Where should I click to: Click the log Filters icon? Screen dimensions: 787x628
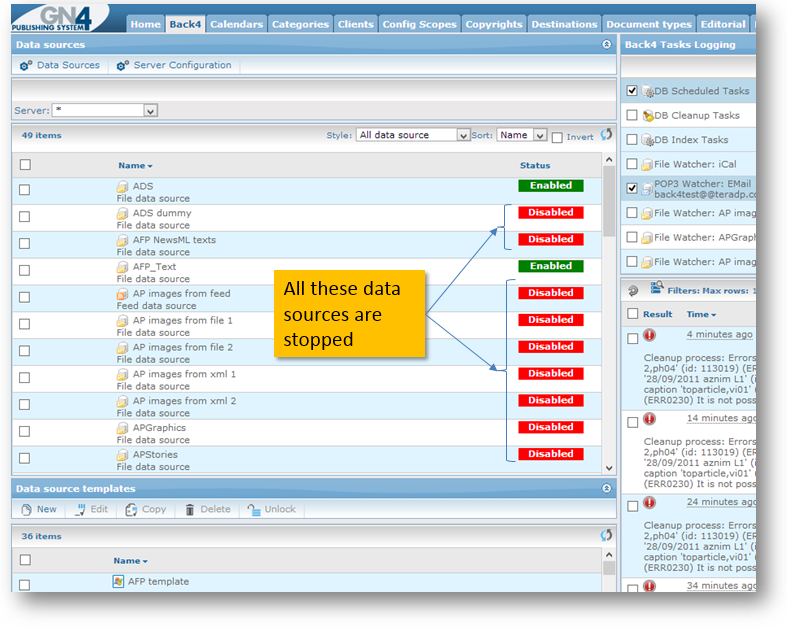click(657, 288)
